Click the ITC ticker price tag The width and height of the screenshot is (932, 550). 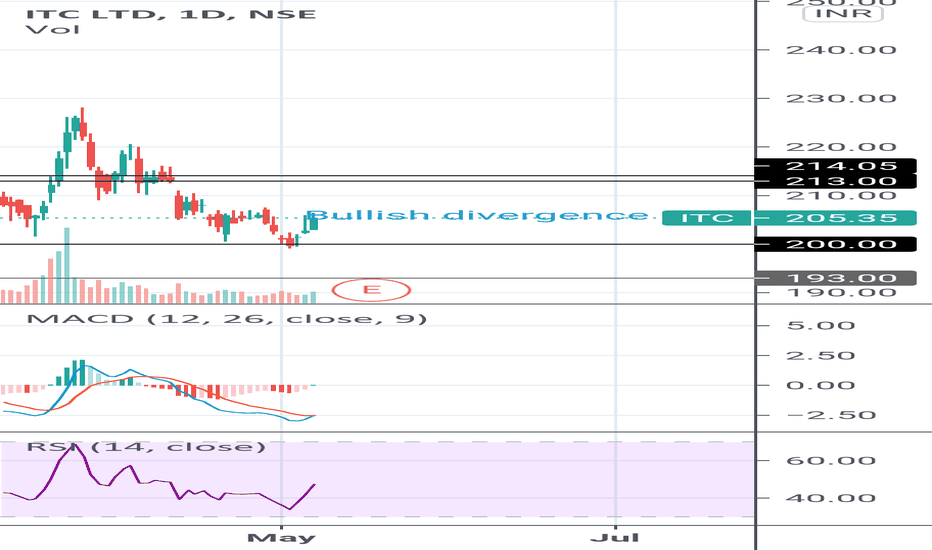(706, 218)
